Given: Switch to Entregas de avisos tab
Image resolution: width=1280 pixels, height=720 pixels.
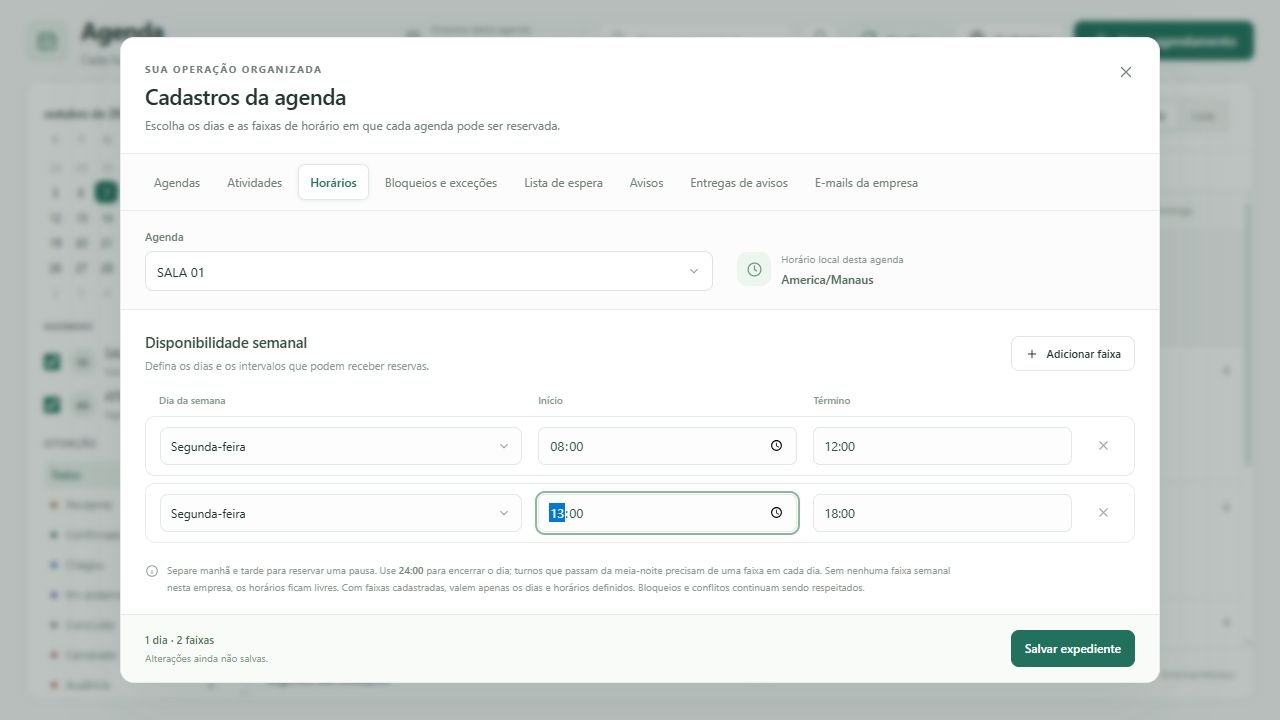Looking at the screenshot, I should (x=739, y=183).
